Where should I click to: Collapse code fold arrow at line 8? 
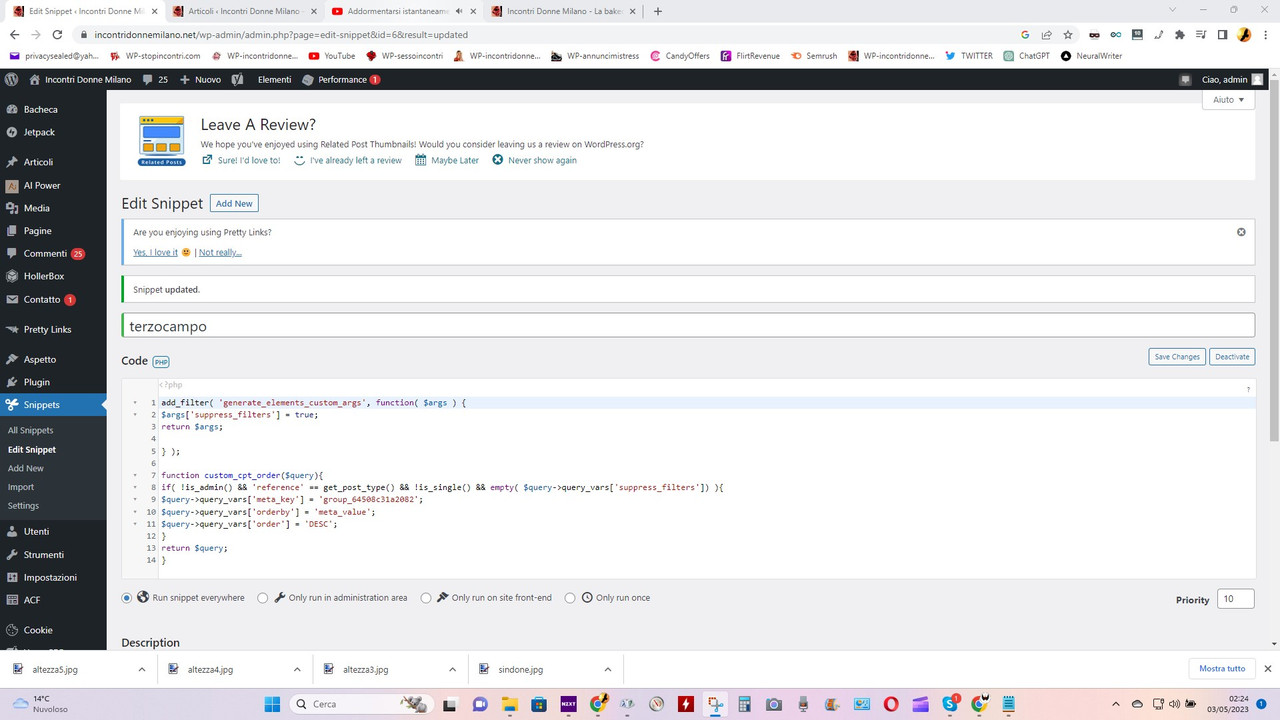click(x=135, y=487)
